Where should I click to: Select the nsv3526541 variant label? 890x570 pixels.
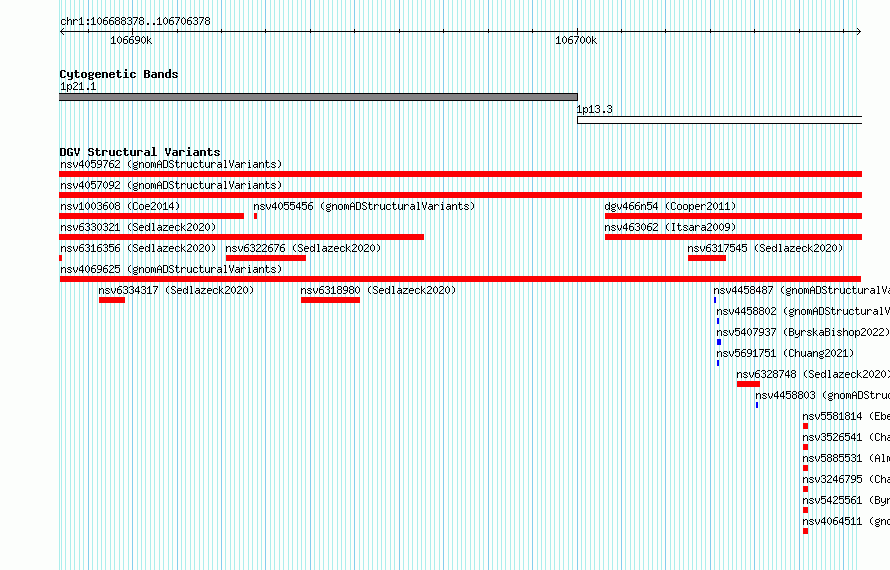click(x=846, y=437)
